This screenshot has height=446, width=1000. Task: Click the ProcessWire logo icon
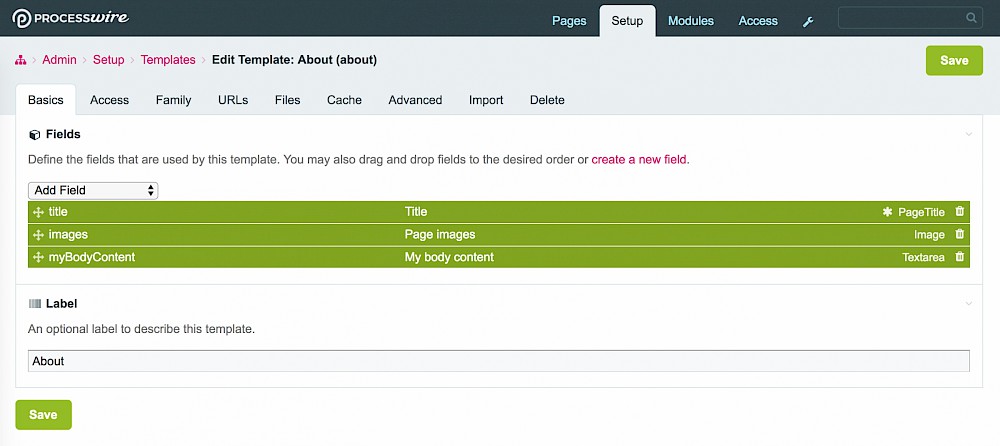(x=22, y=19)
